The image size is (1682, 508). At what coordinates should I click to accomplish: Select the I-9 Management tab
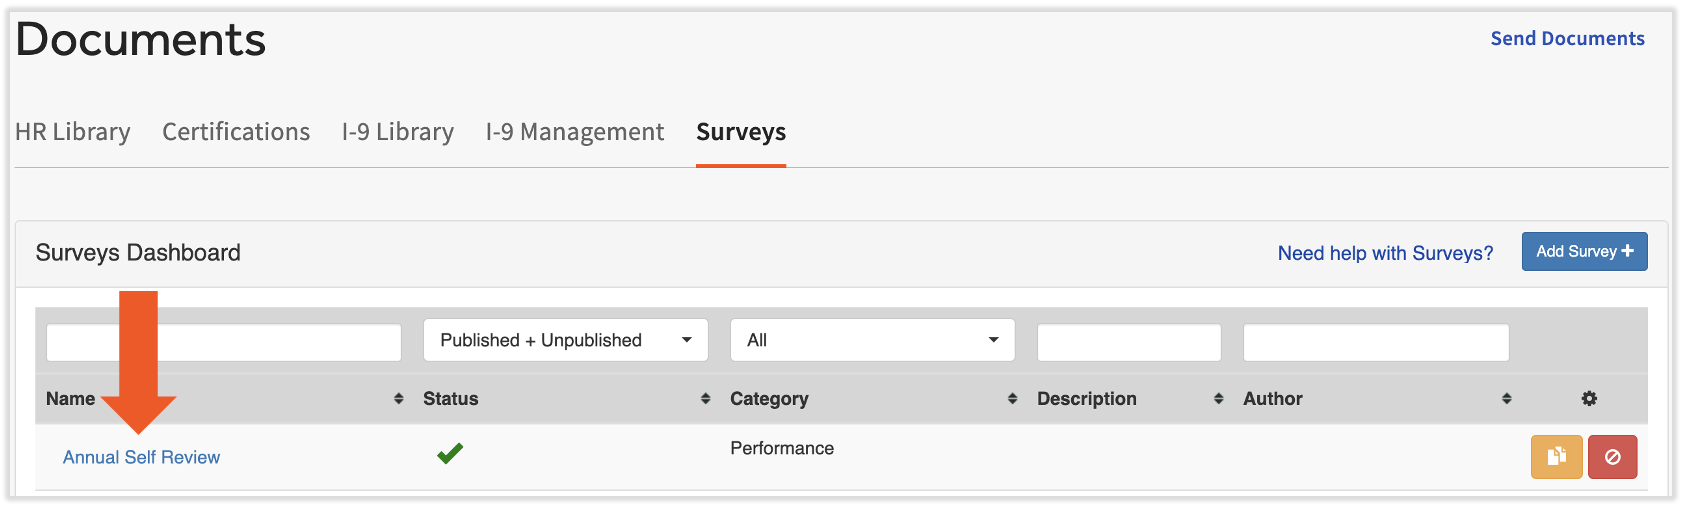tap(574, 132)
